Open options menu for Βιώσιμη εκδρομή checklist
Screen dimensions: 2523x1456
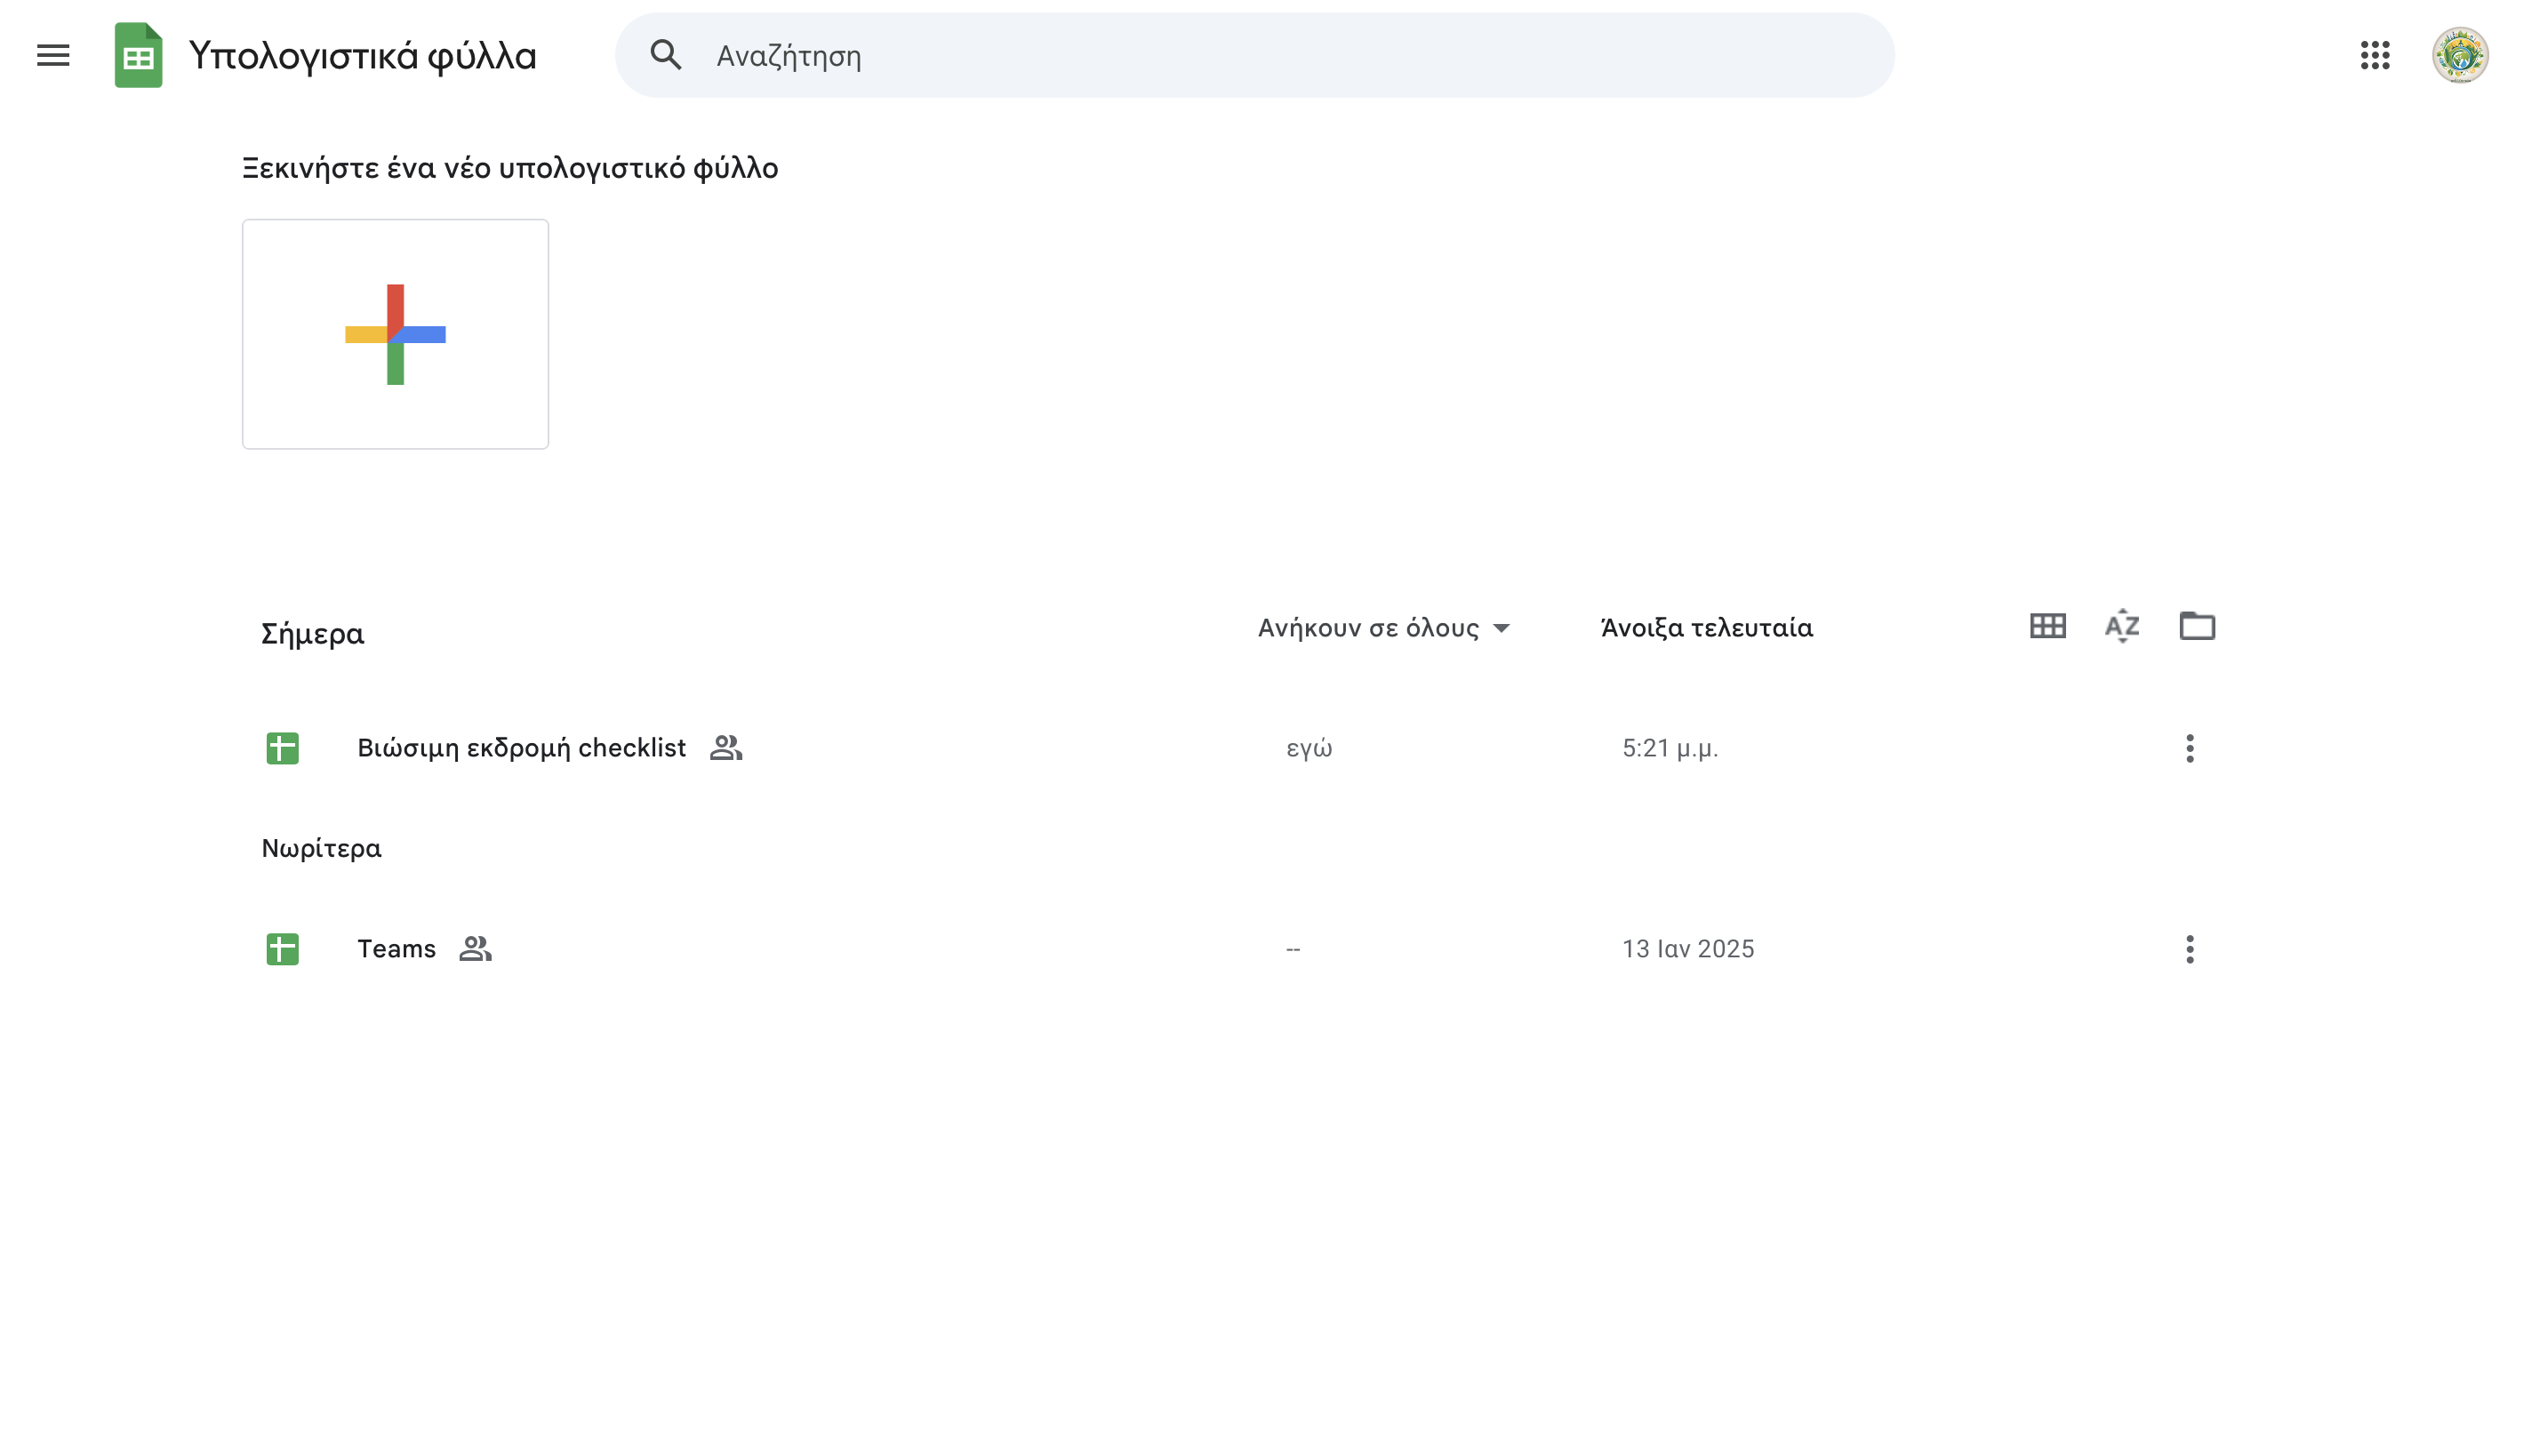[2189, 747]
